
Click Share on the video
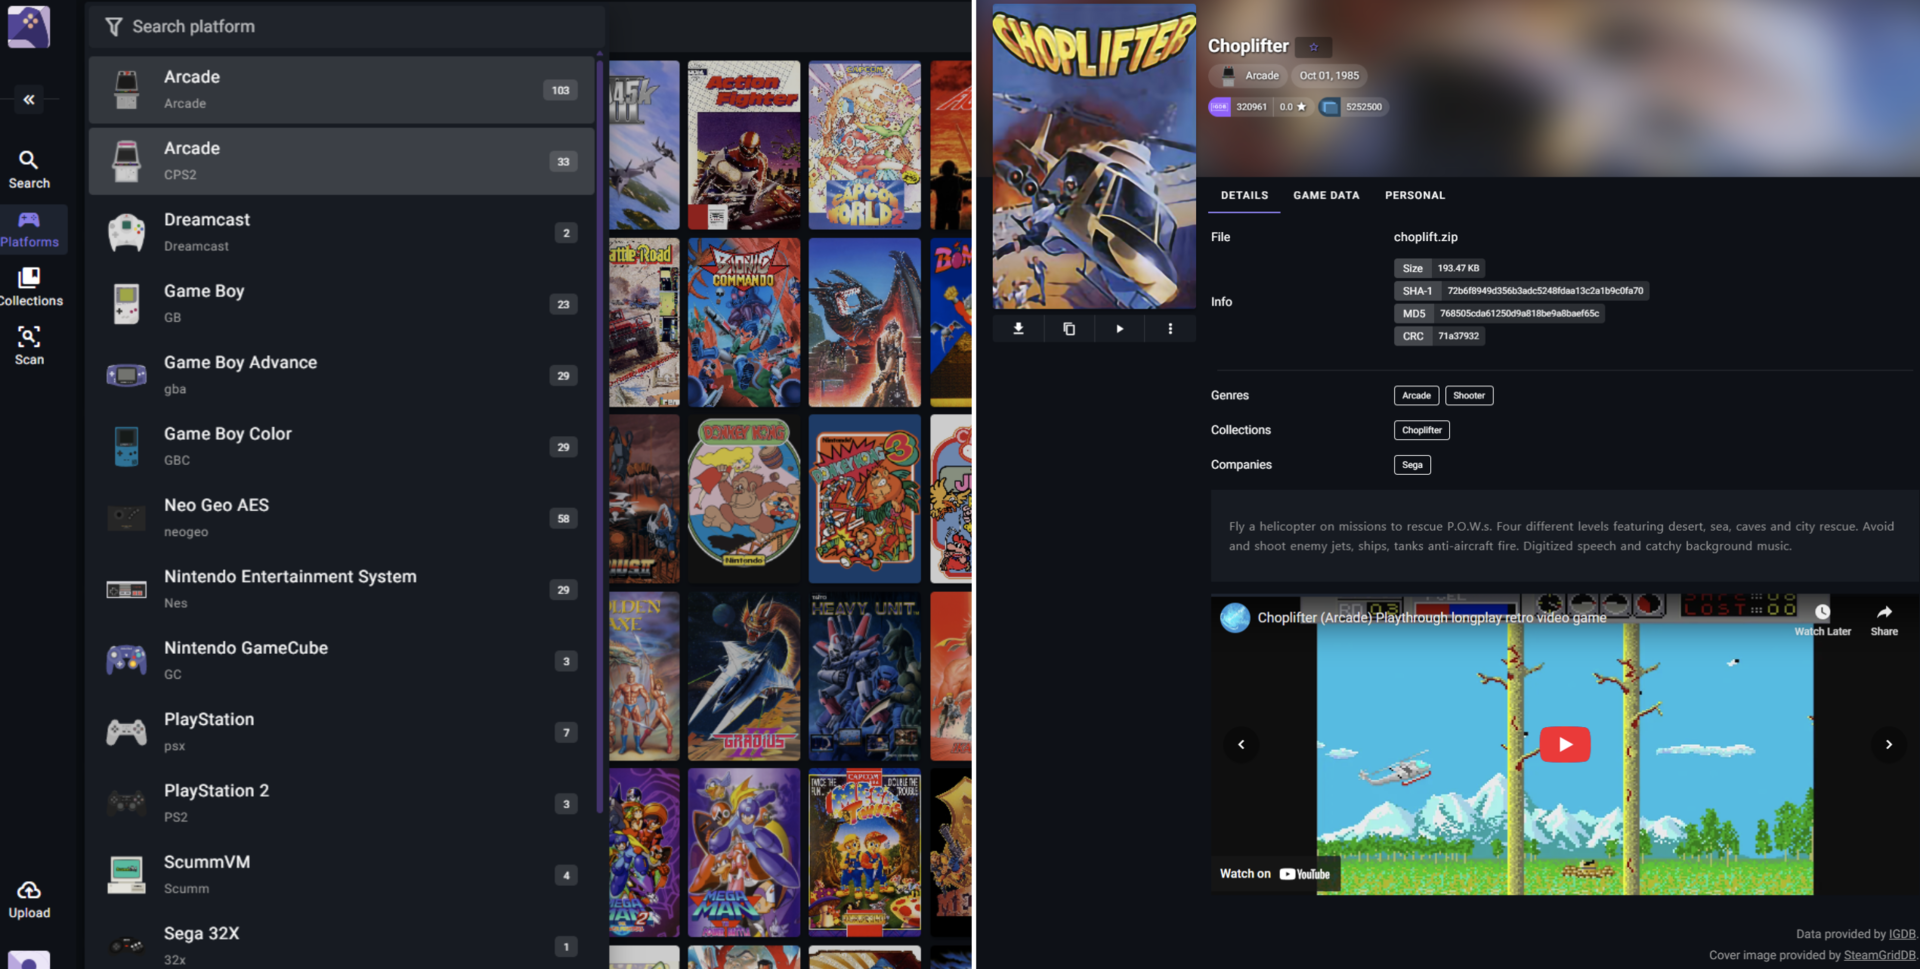point(1884,620)
